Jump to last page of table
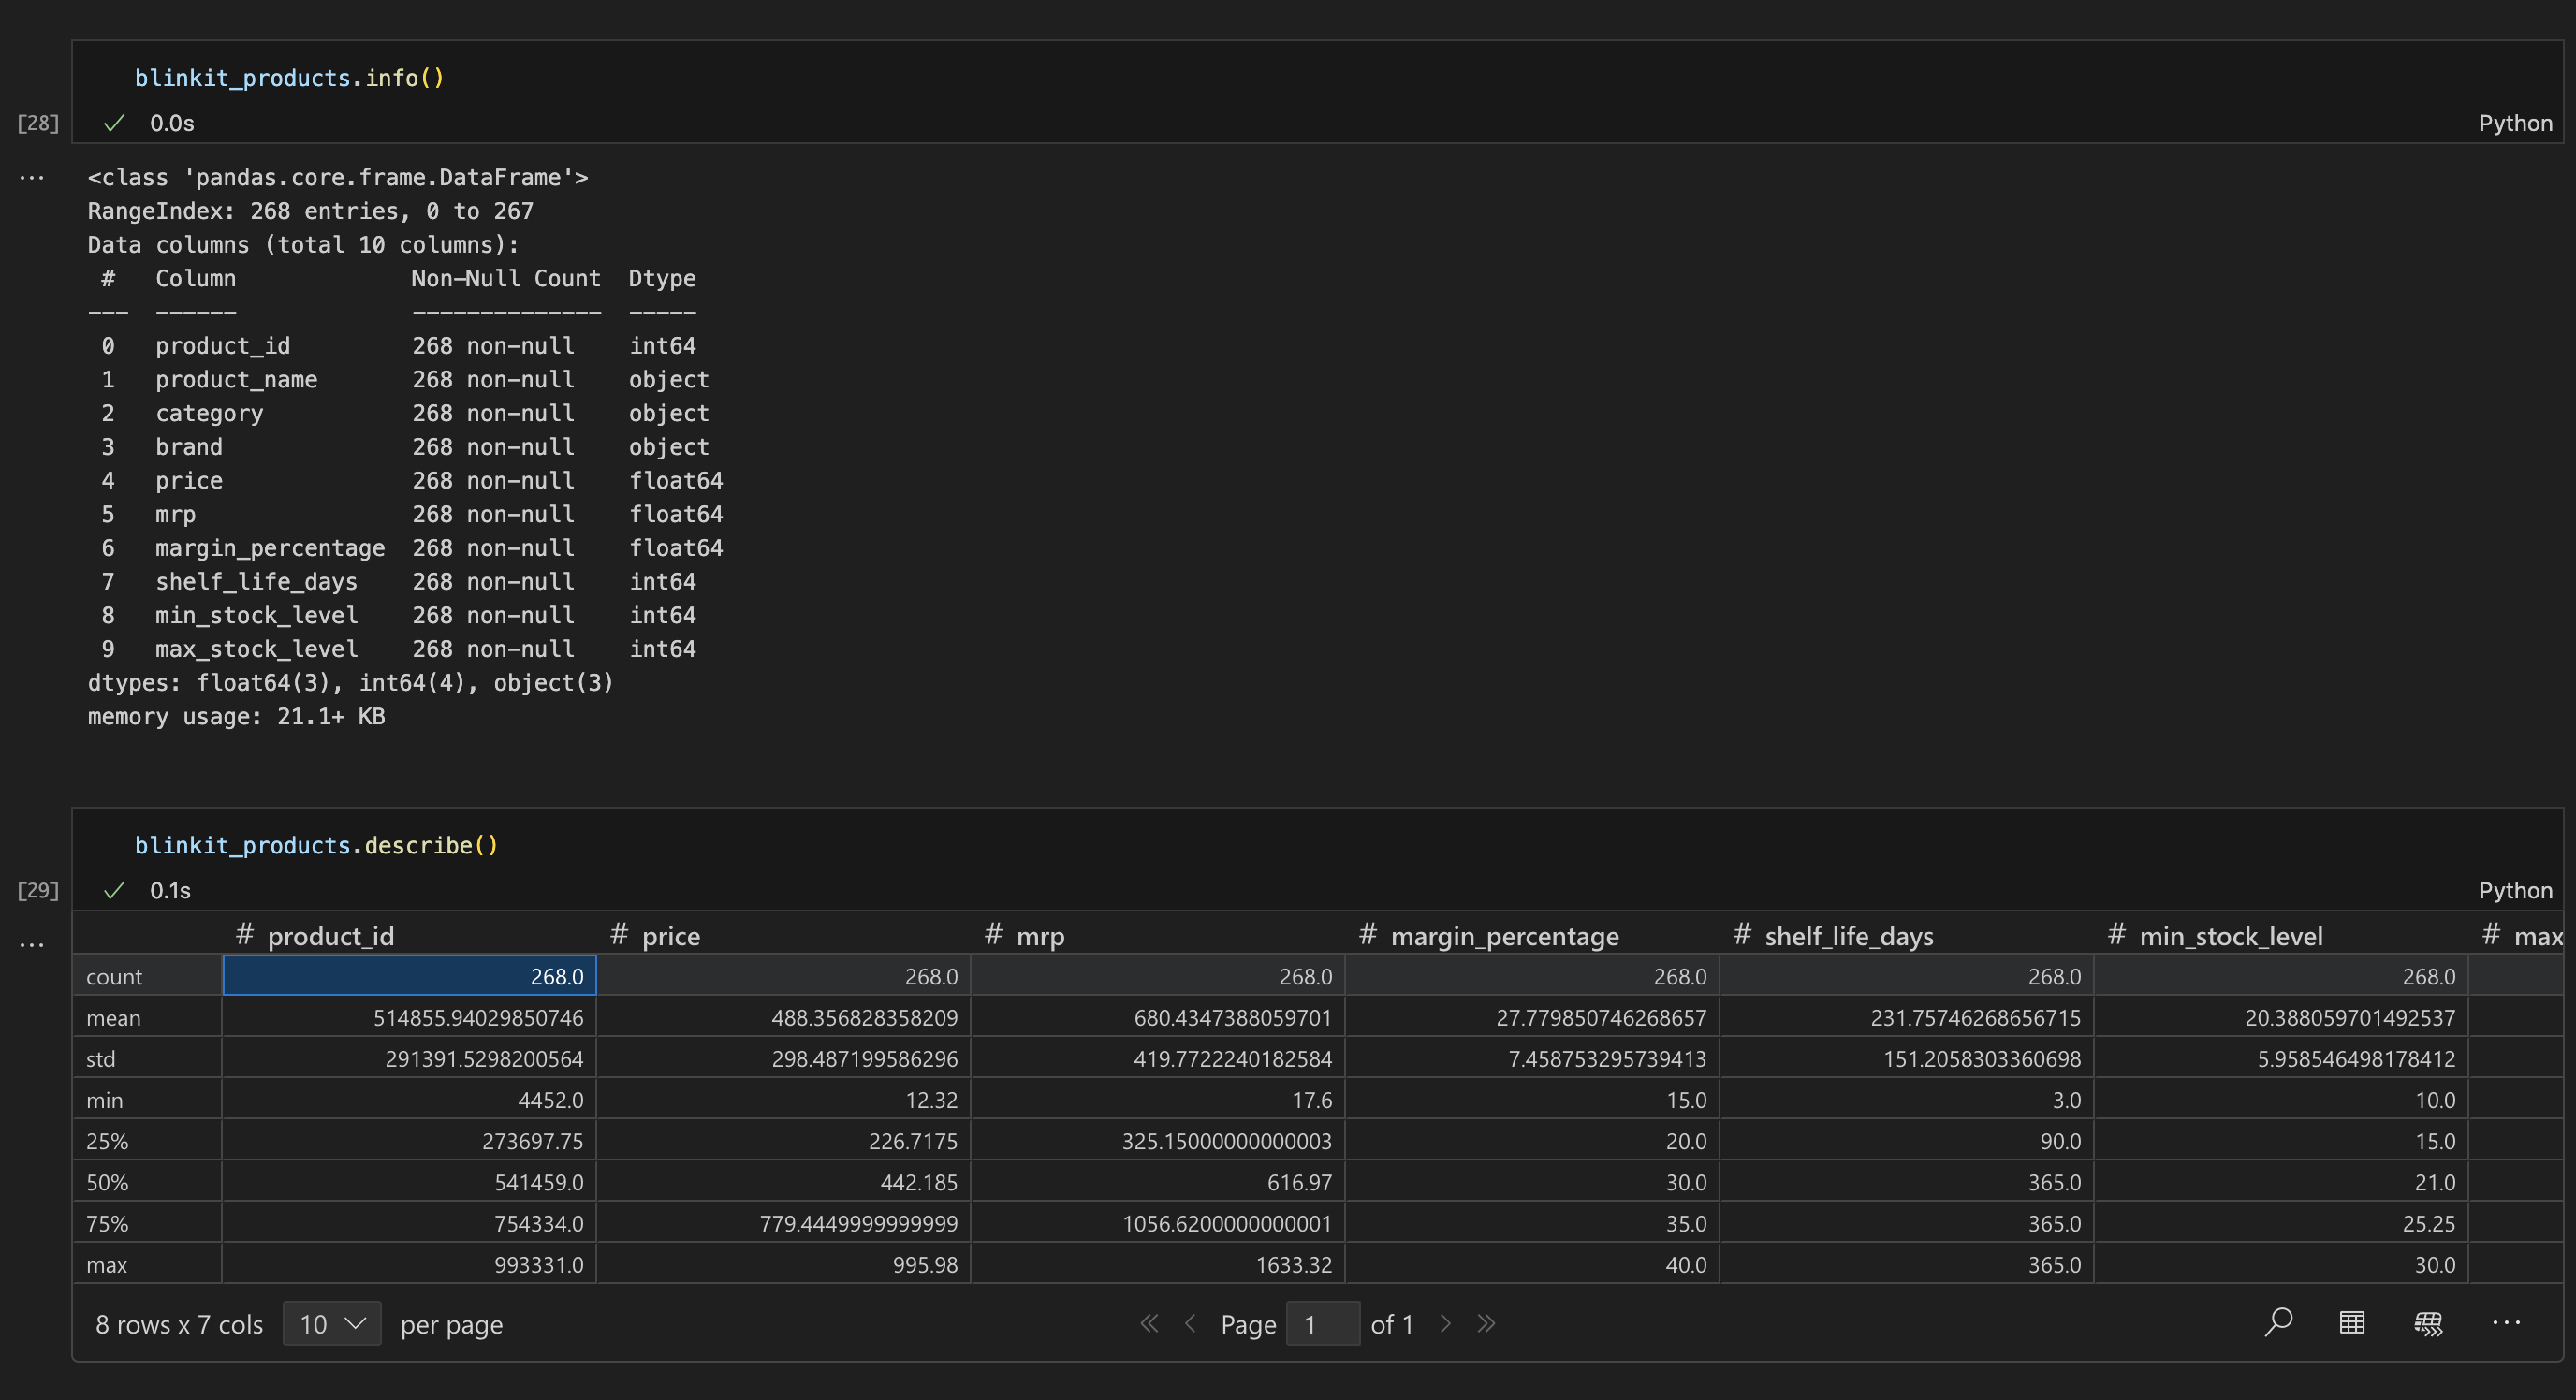2576x1400 pixels. pyautogui.click(x=1486, y=1324)
